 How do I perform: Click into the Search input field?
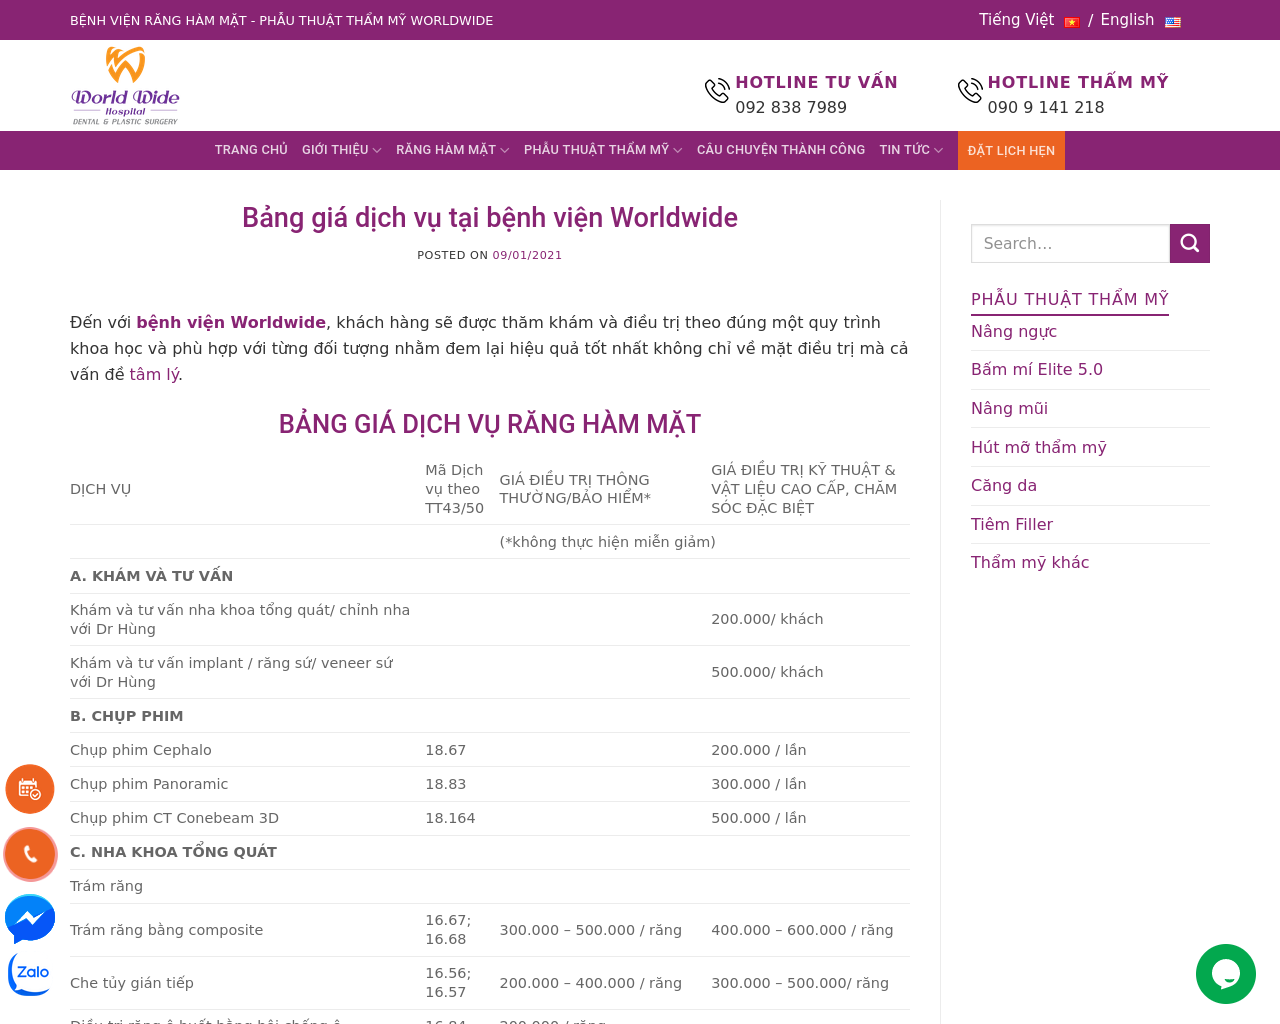1069,243
